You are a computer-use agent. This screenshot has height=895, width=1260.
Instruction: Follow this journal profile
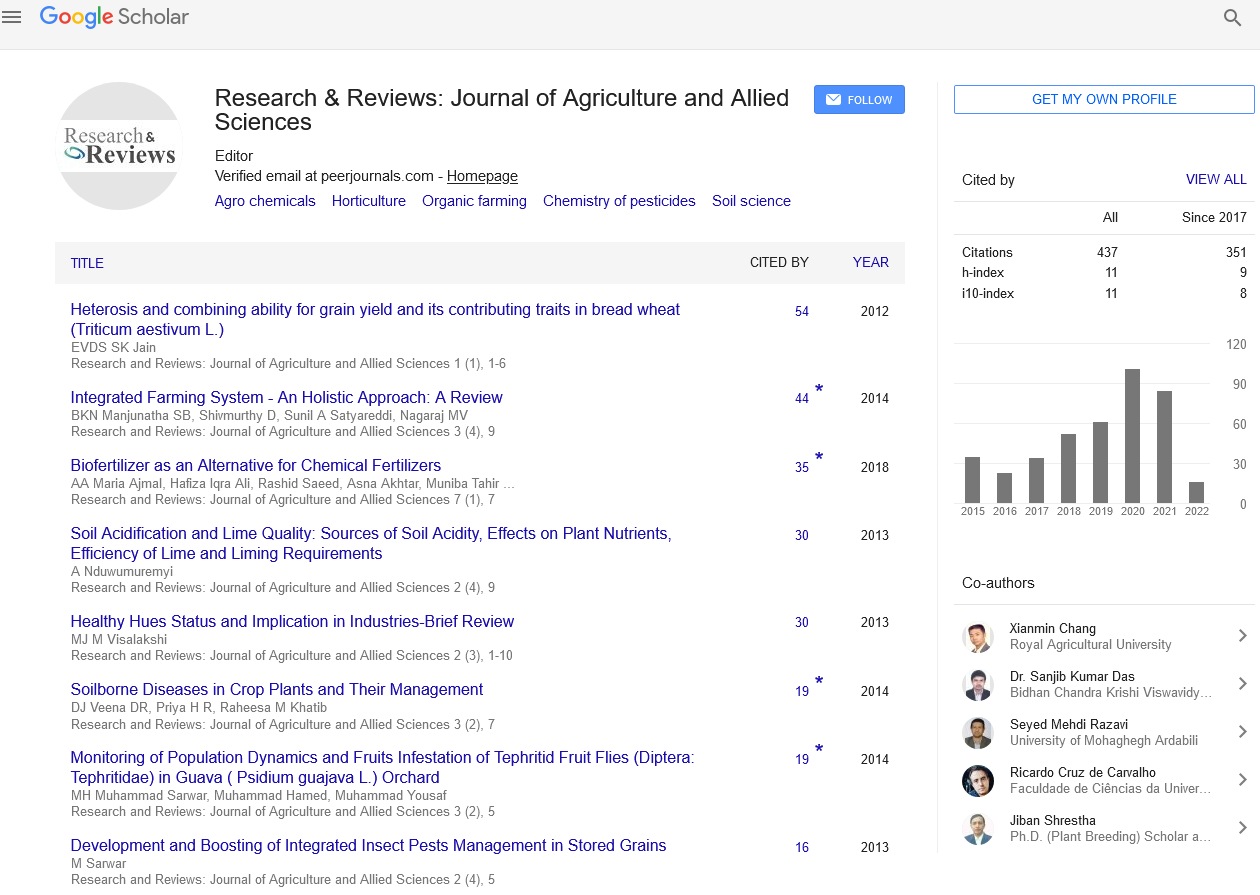(x=859, y=100)
